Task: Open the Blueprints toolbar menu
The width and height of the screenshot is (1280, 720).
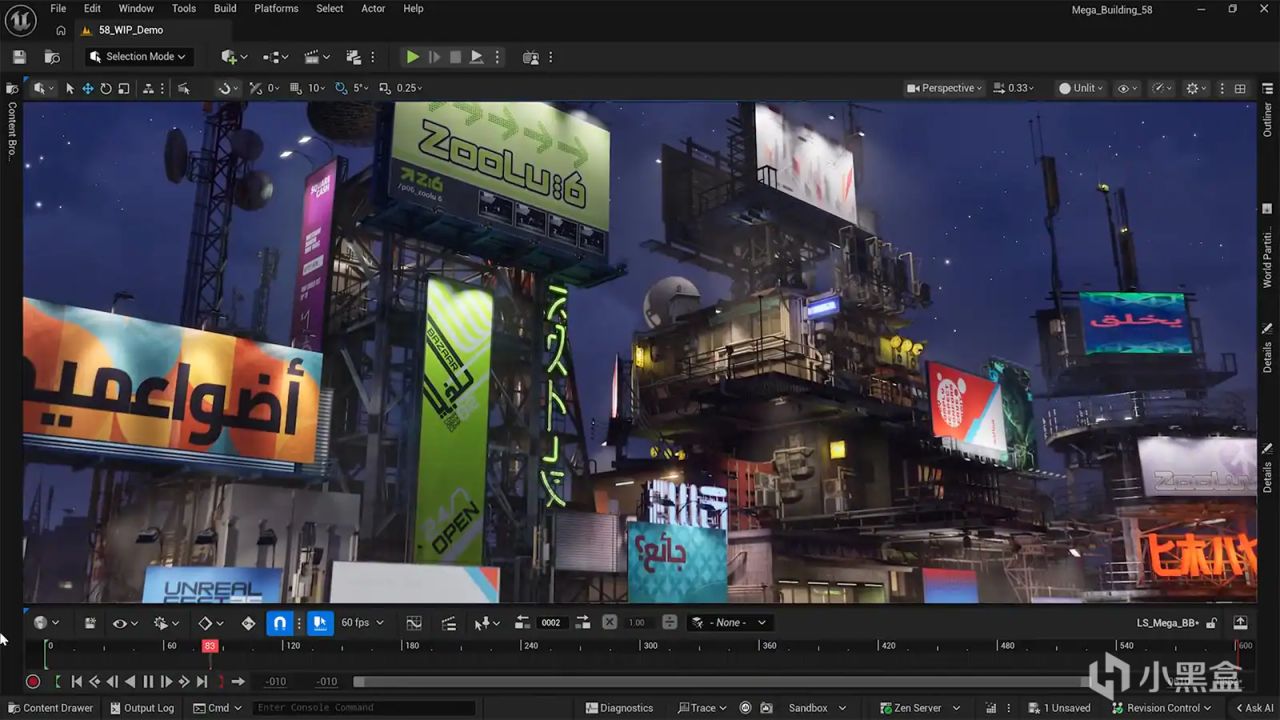Action: pyautogui.click(x=275, y=57)
